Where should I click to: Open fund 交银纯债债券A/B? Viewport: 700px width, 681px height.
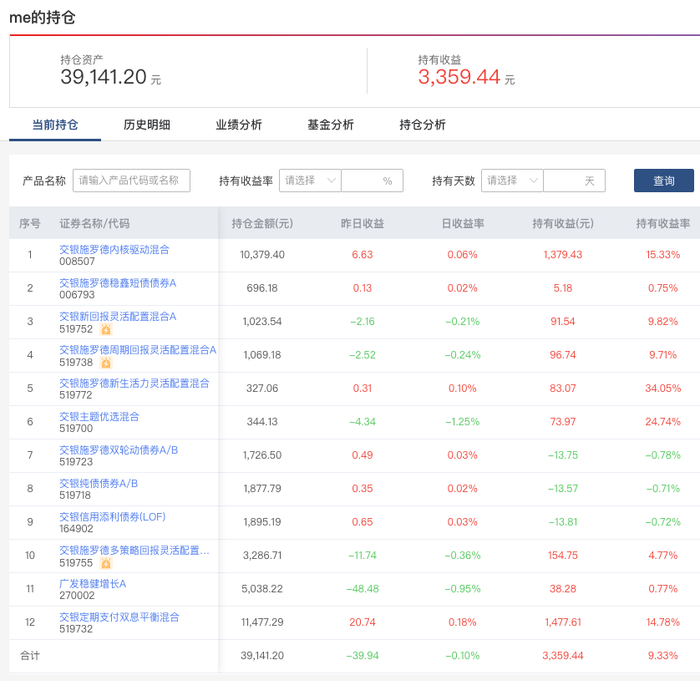point(99,484)
